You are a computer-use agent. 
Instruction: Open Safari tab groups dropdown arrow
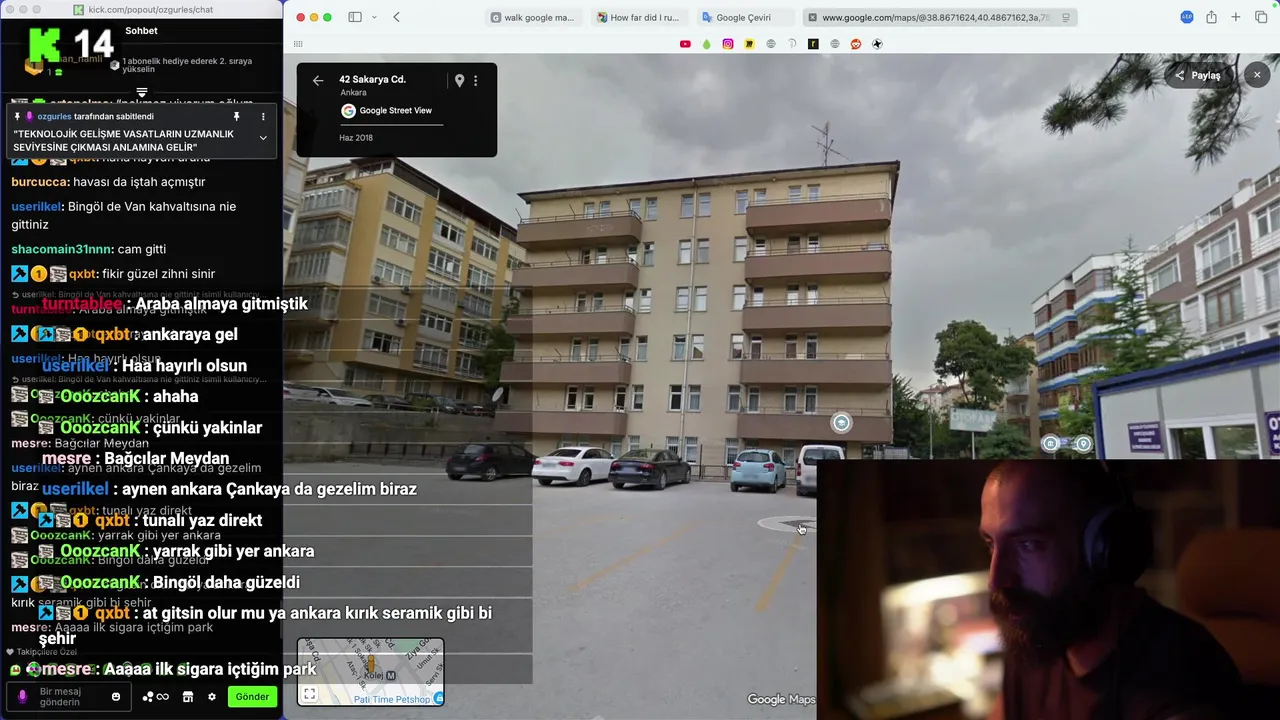(374, 17)
